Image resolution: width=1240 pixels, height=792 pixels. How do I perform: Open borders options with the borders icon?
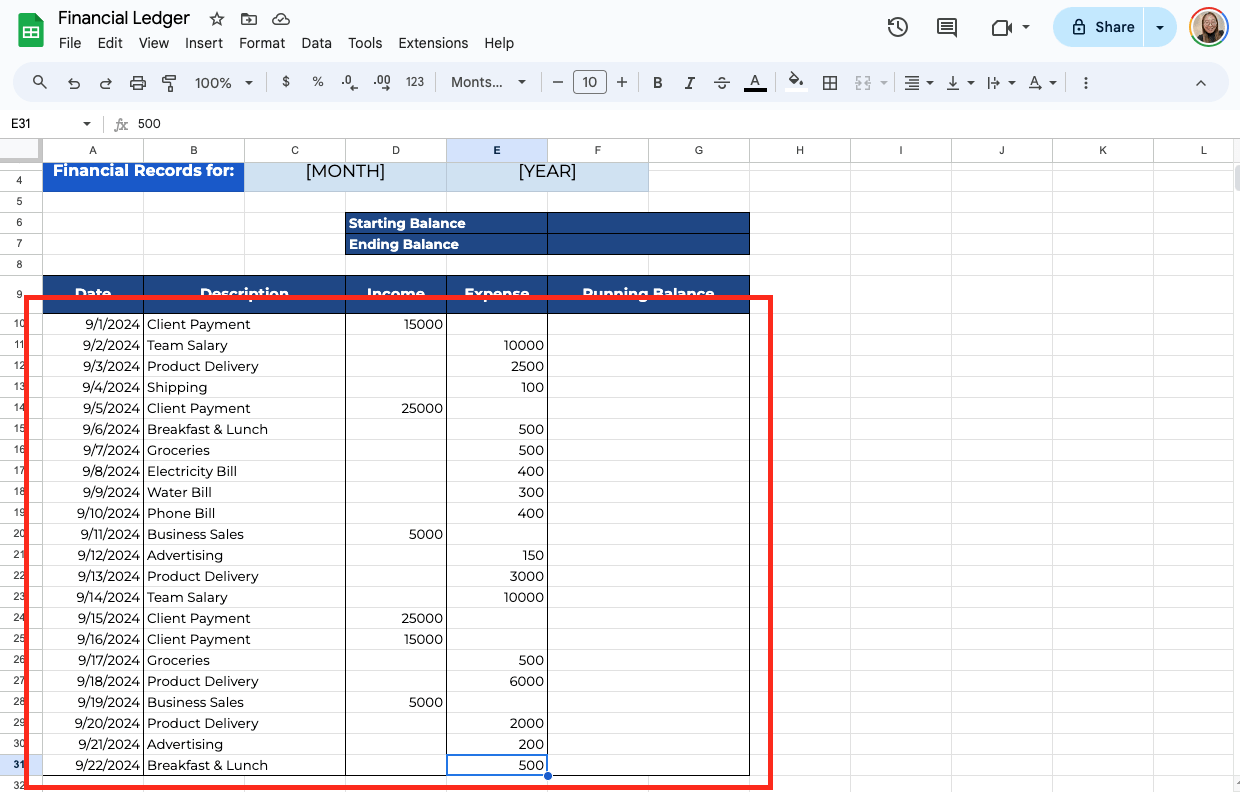pos(830,82)
